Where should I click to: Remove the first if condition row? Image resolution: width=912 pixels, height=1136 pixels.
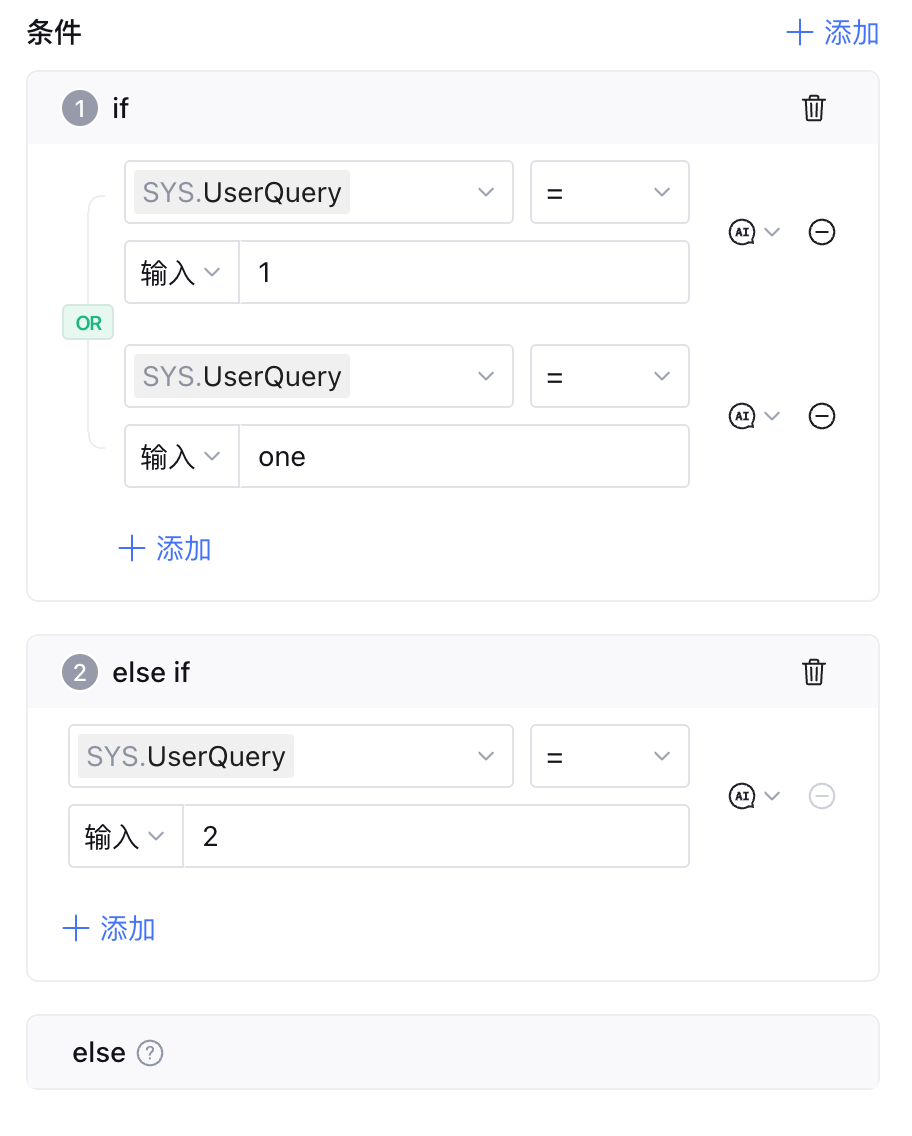[x=822, y=233]
